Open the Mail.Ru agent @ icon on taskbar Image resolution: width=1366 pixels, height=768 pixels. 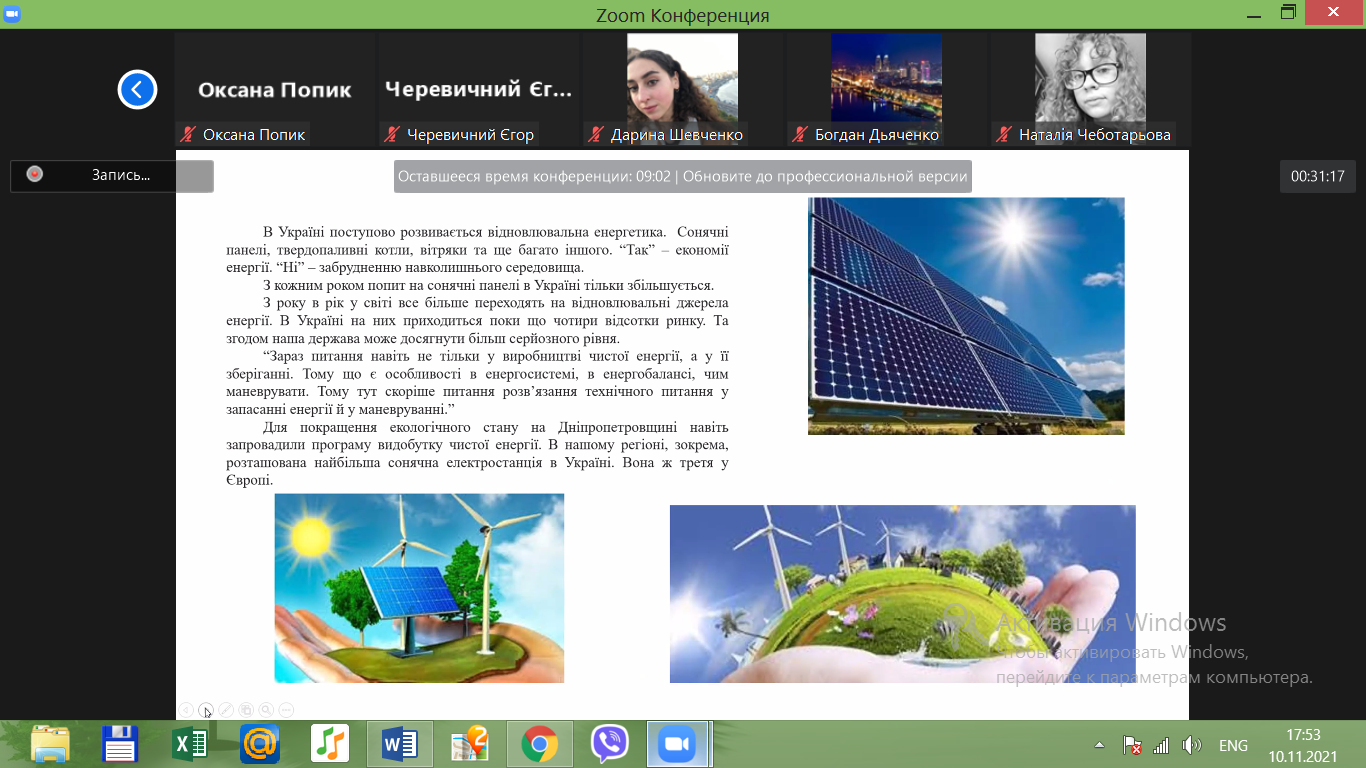point(260,744)
